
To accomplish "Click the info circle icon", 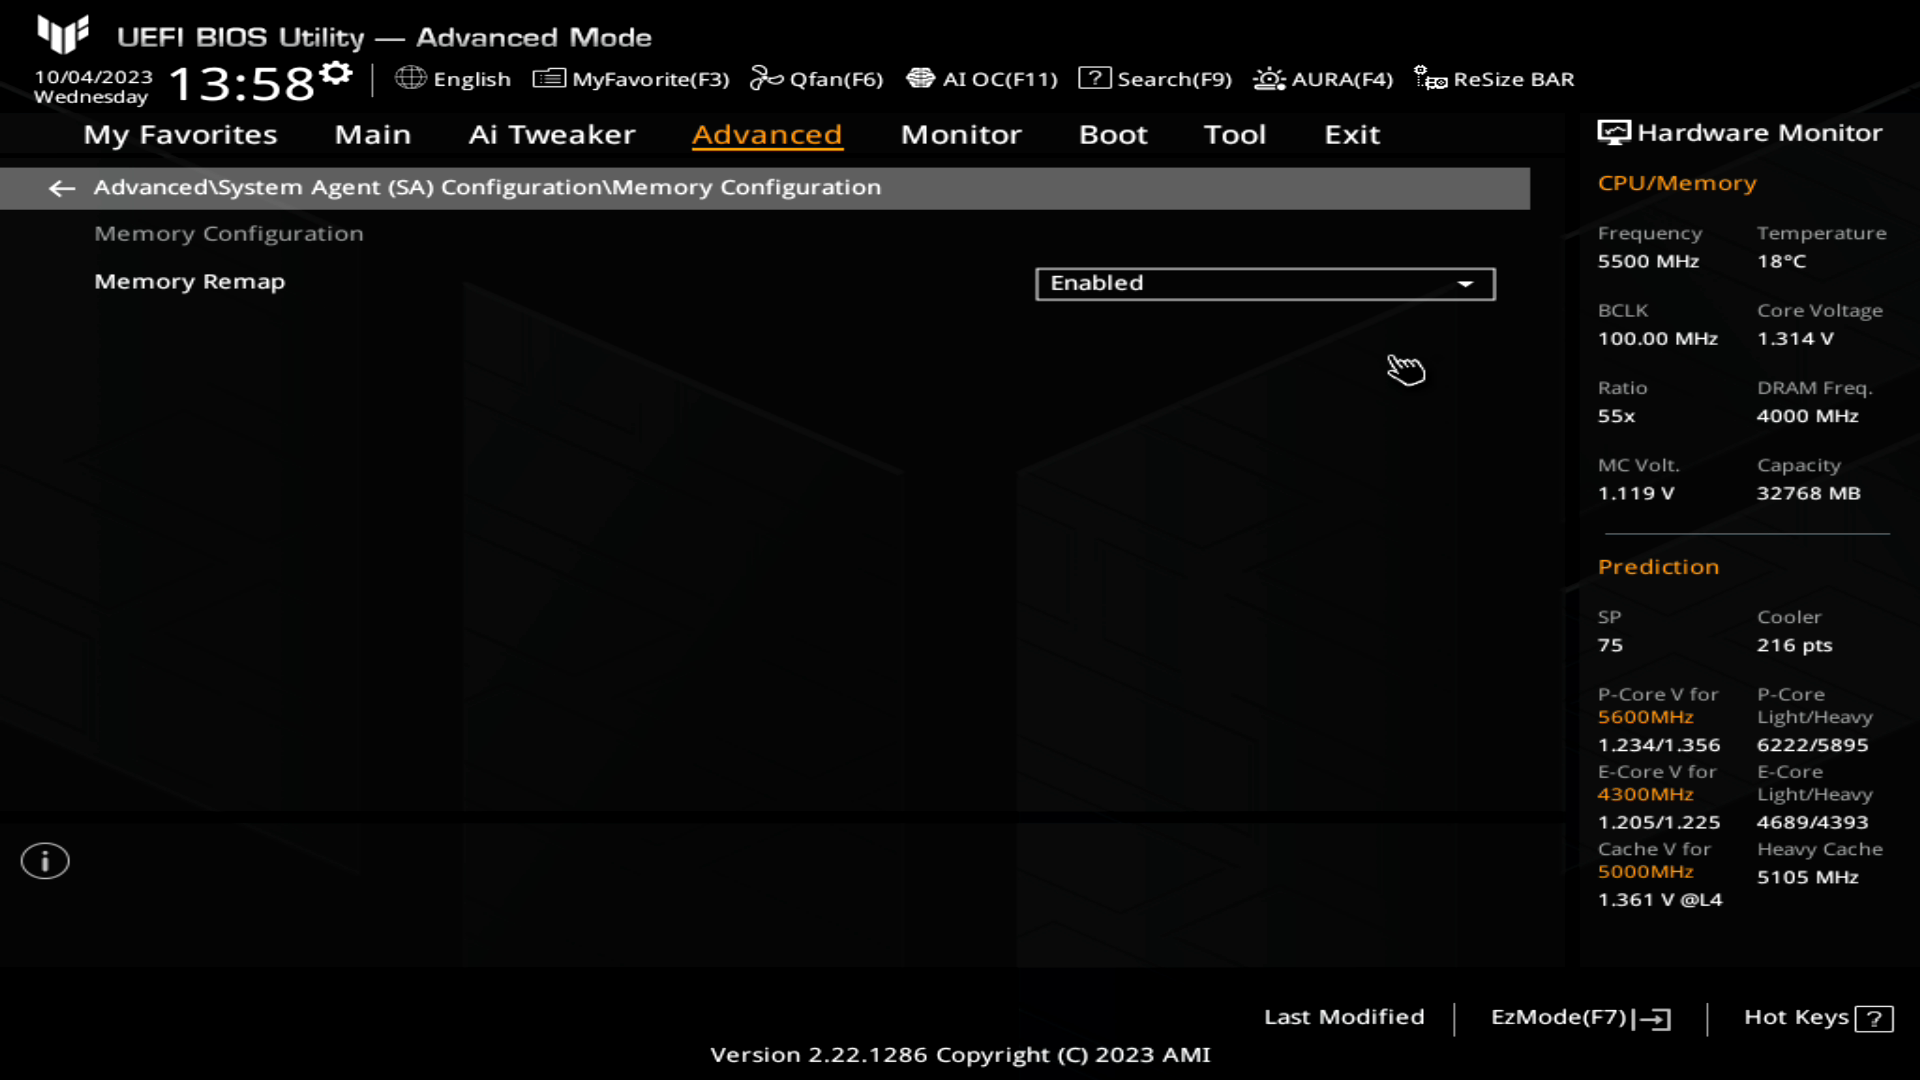I will 45,861.
